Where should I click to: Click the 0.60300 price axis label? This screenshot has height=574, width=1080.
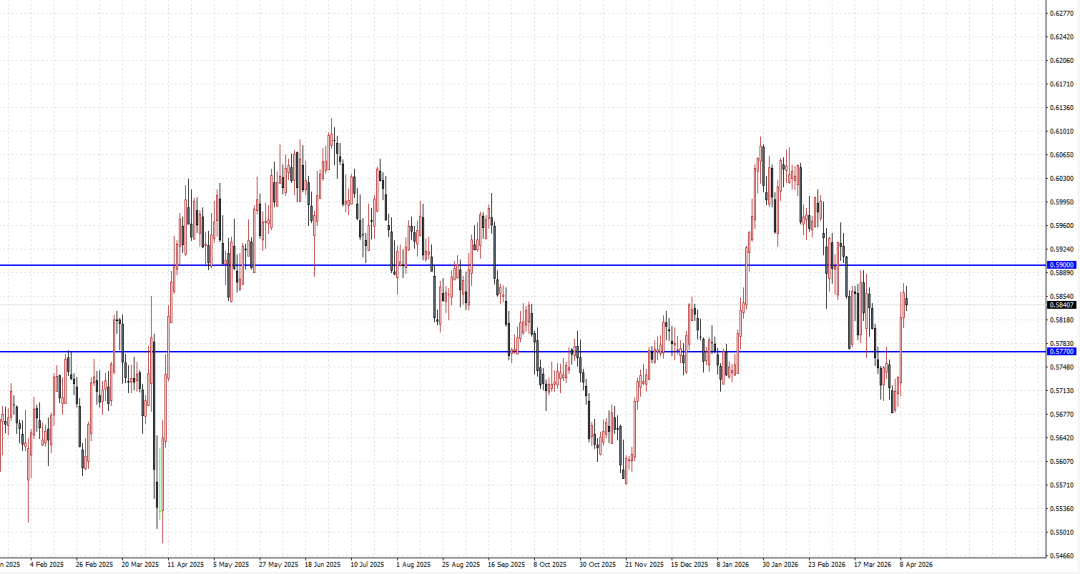[x=1063, y=178]
